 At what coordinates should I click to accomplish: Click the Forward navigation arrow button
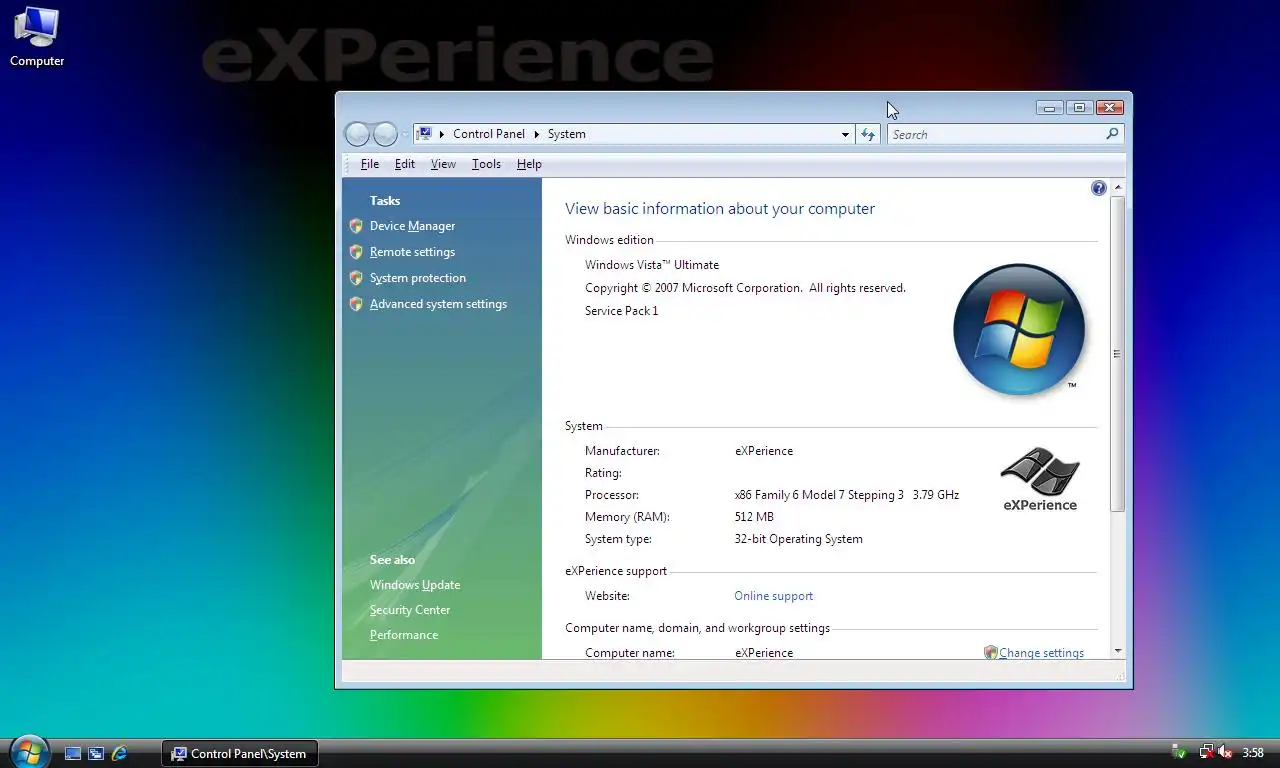[x=385, y=134]
